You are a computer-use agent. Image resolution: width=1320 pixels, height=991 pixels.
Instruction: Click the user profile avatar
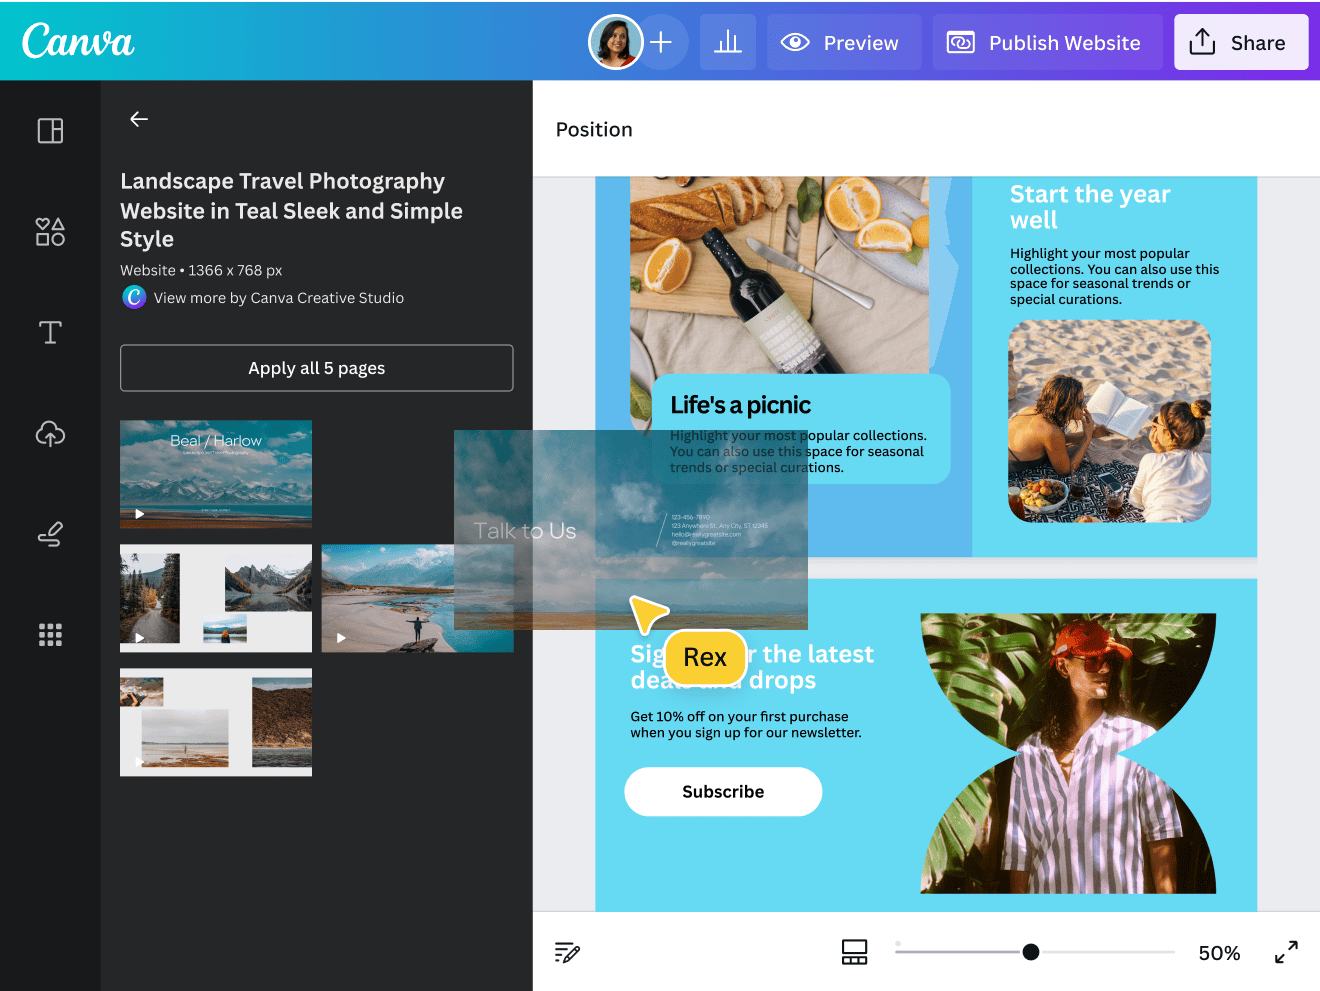[x=615, y=42]
